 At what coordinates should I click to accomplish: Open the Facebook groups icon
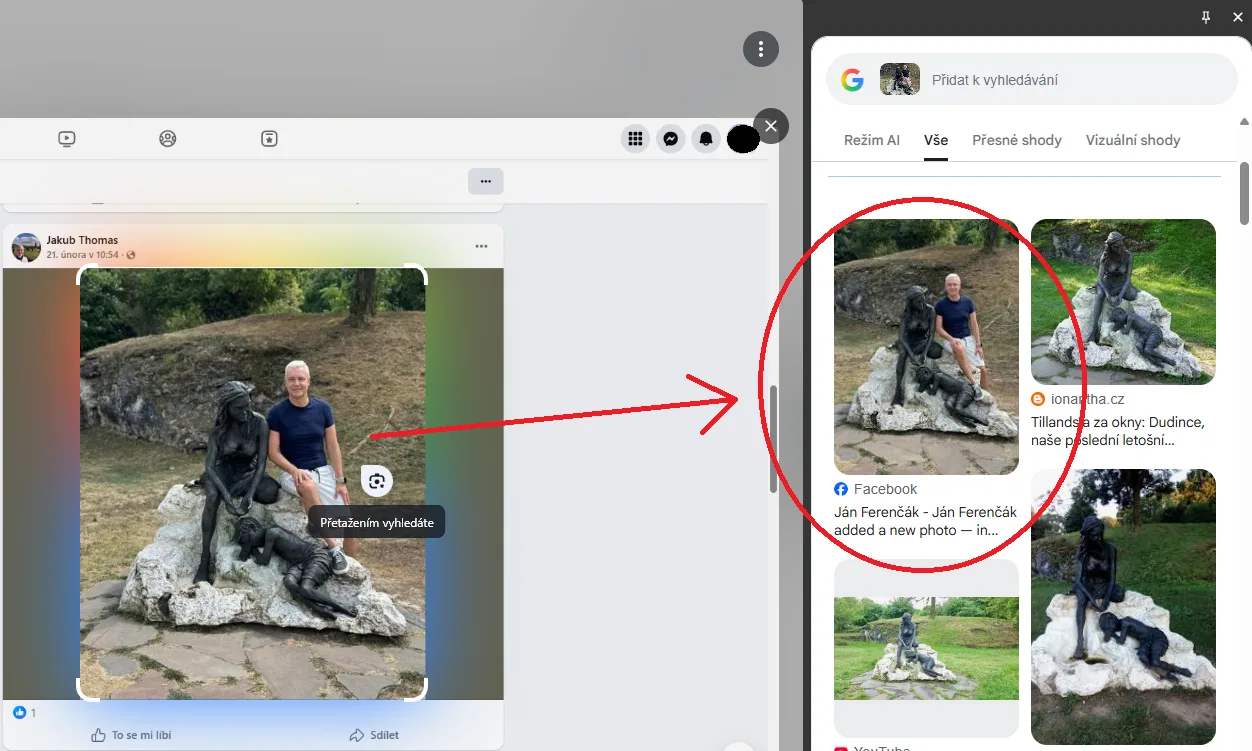168,139
